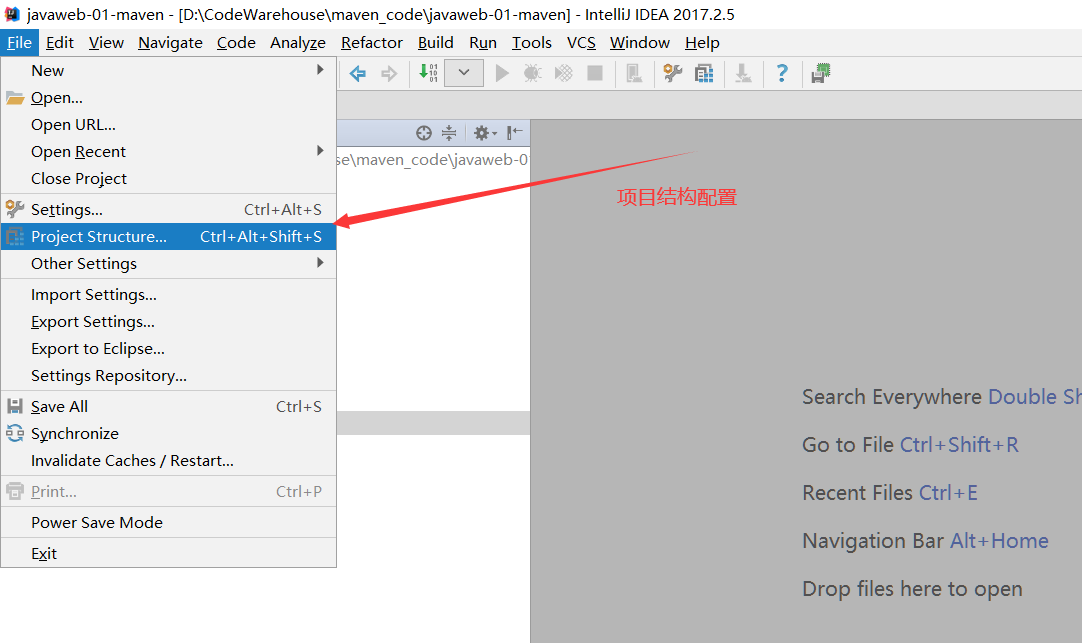The width and height of the screenshot is (1082, 643).
Task: Choose Export Settings... entry
Action: point(168,322)
